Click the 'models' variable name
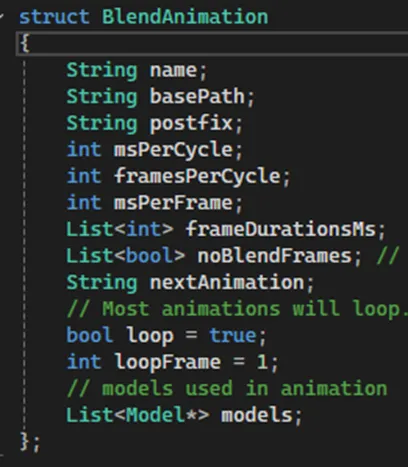408x467 pixels. (x=257, y=415)
